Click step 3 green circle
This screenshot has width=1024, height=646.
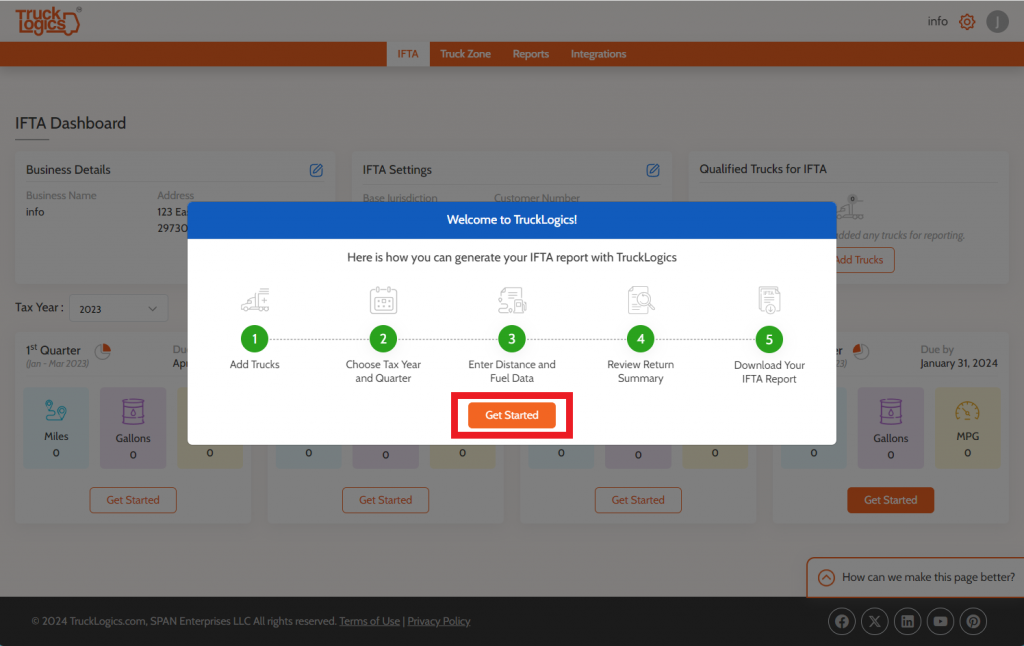(x=512, y=339)
